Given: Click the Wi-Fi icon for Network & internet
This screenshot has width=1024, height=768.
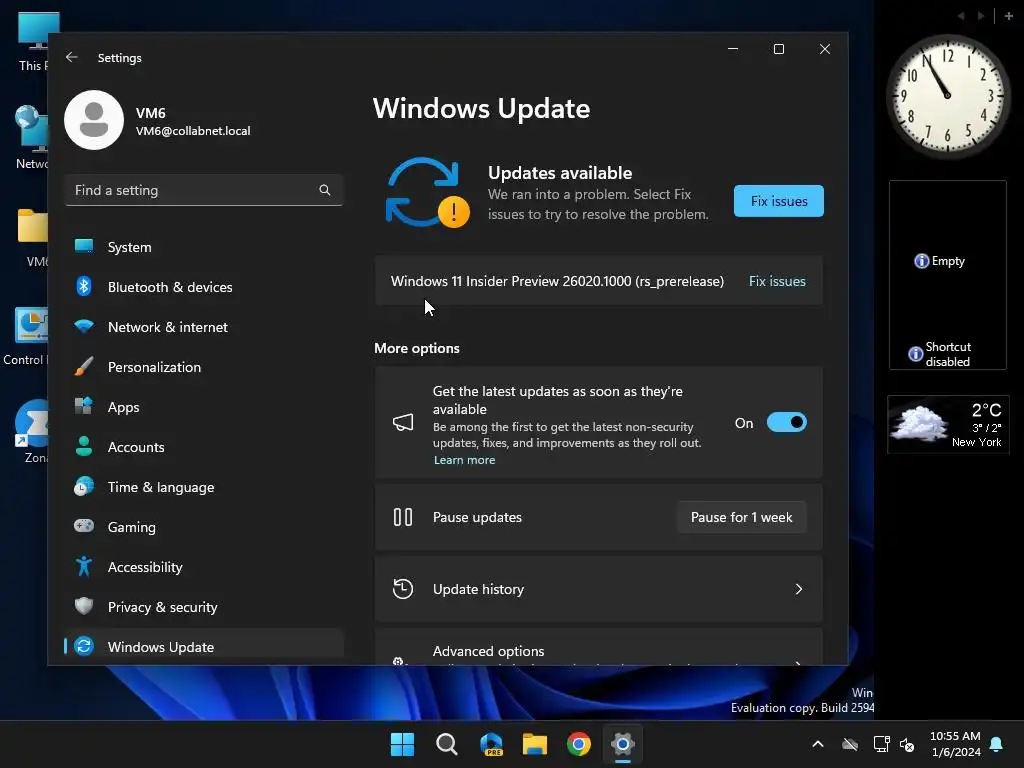Looking at the screenshot, I should tap(84, 326).
